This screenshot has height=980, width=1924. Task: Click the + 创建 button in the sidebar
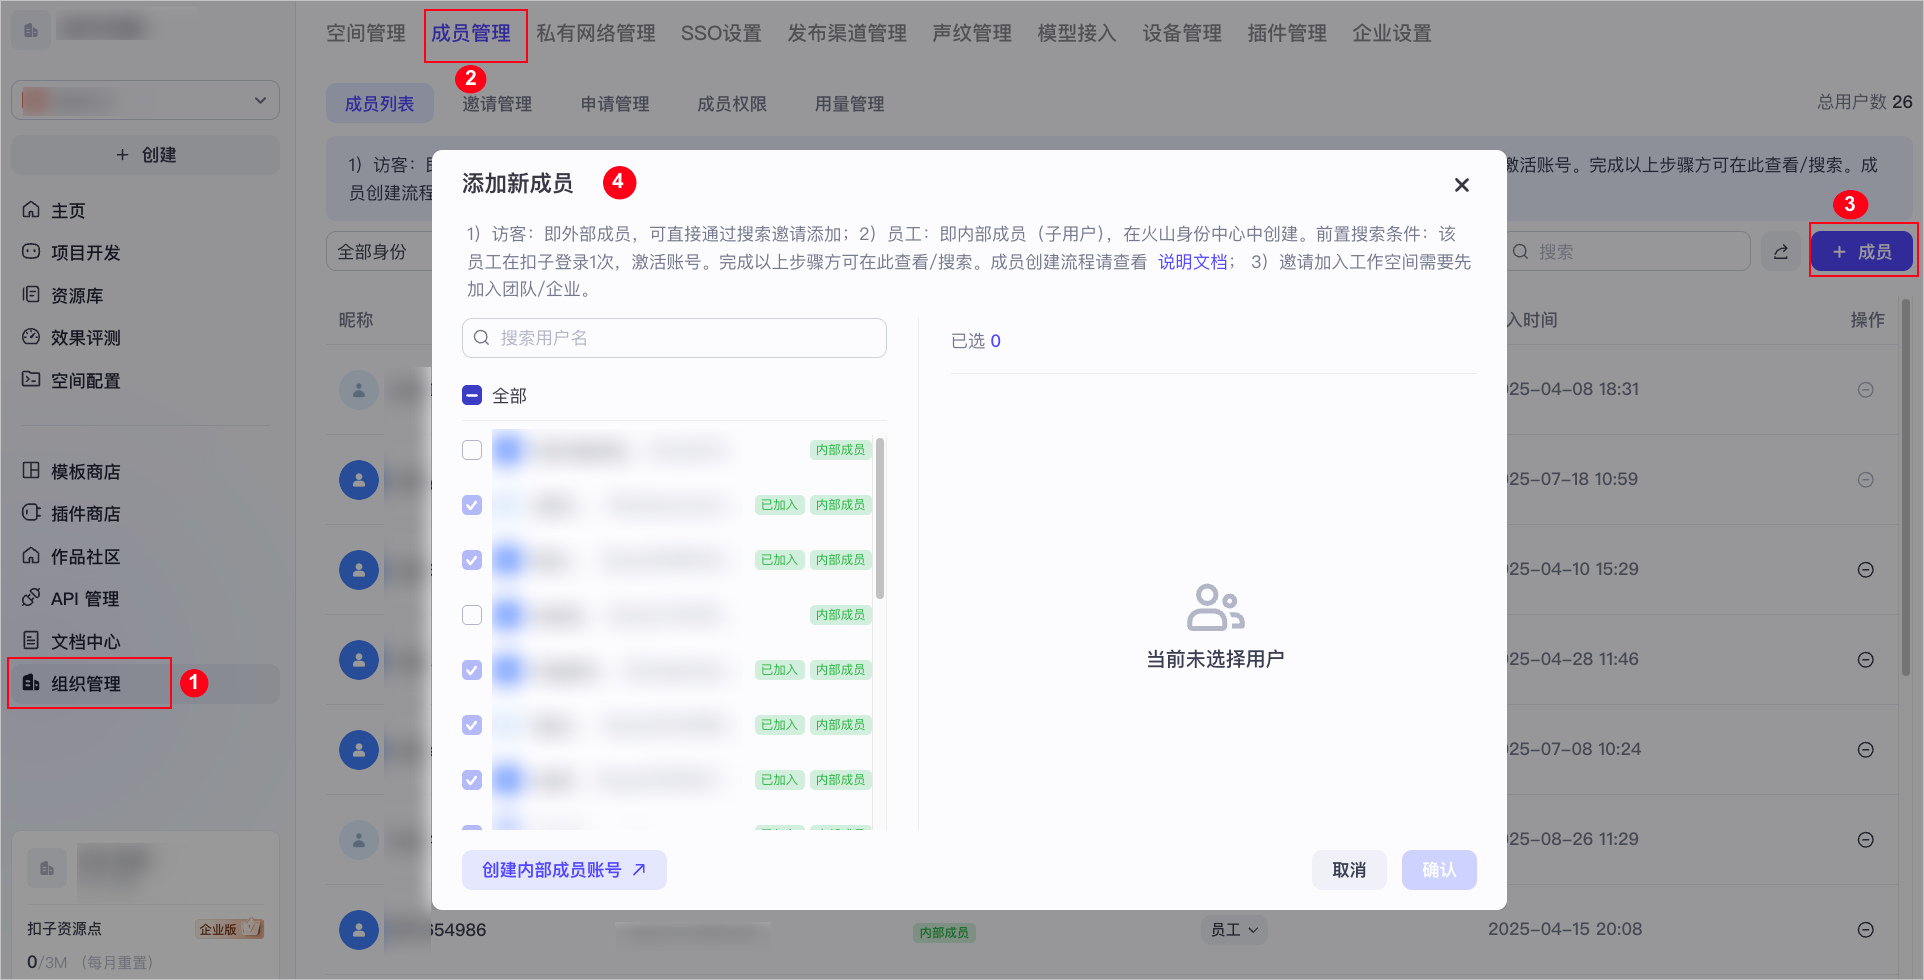coord(145,155)
